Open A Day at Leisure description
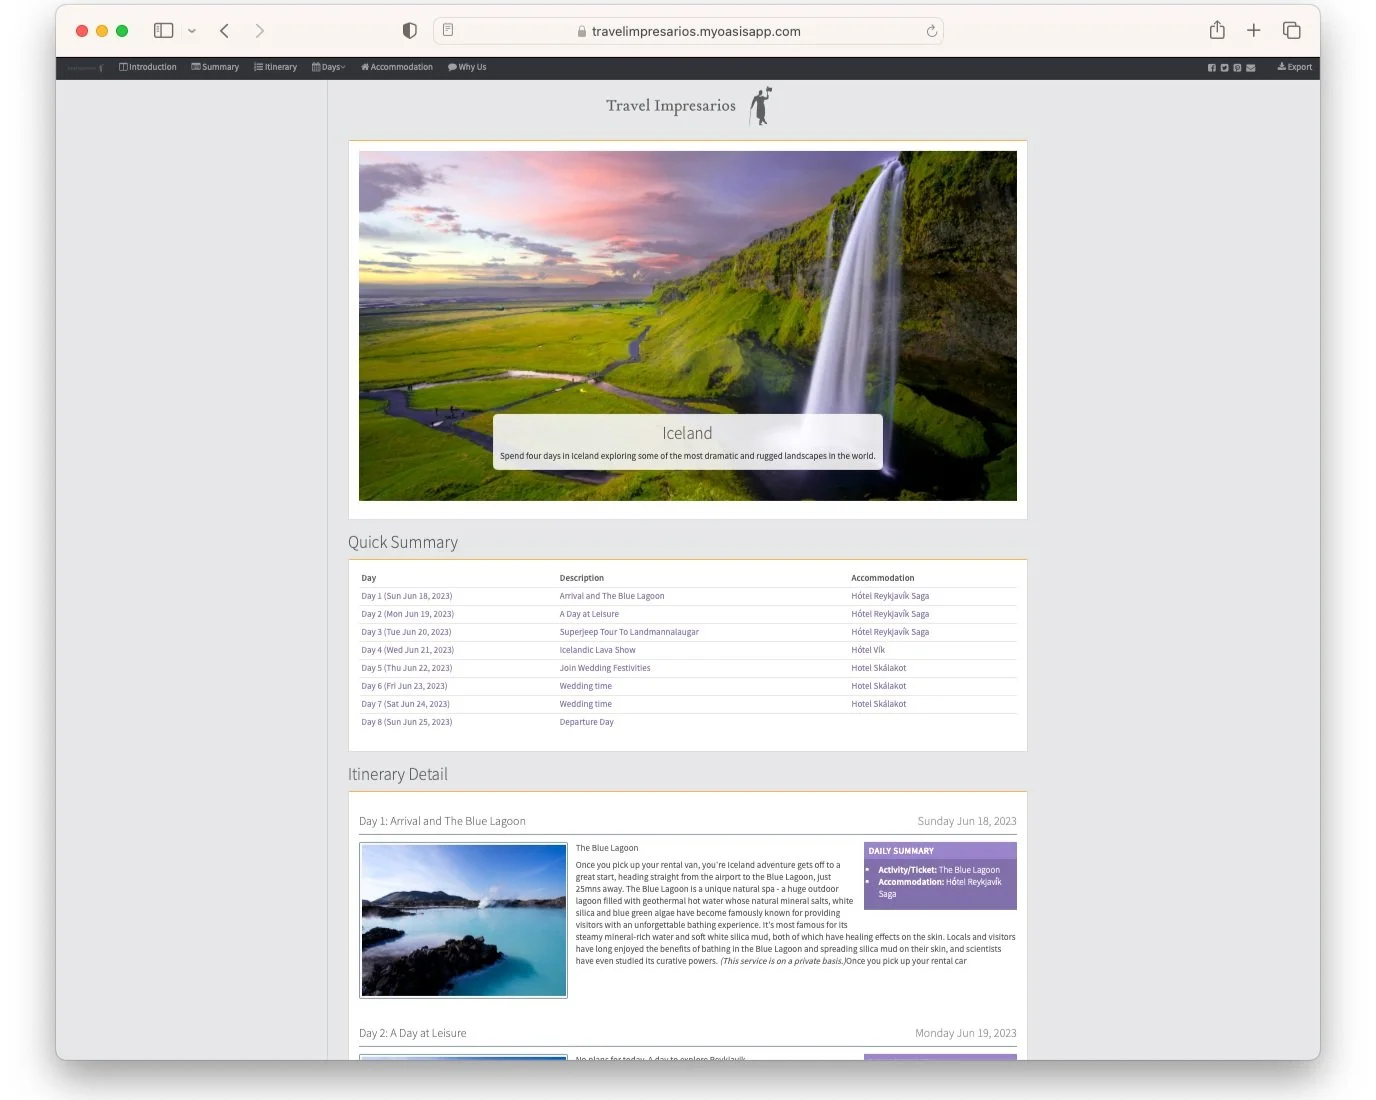Screen dimensions: 1376x1100 589,614
